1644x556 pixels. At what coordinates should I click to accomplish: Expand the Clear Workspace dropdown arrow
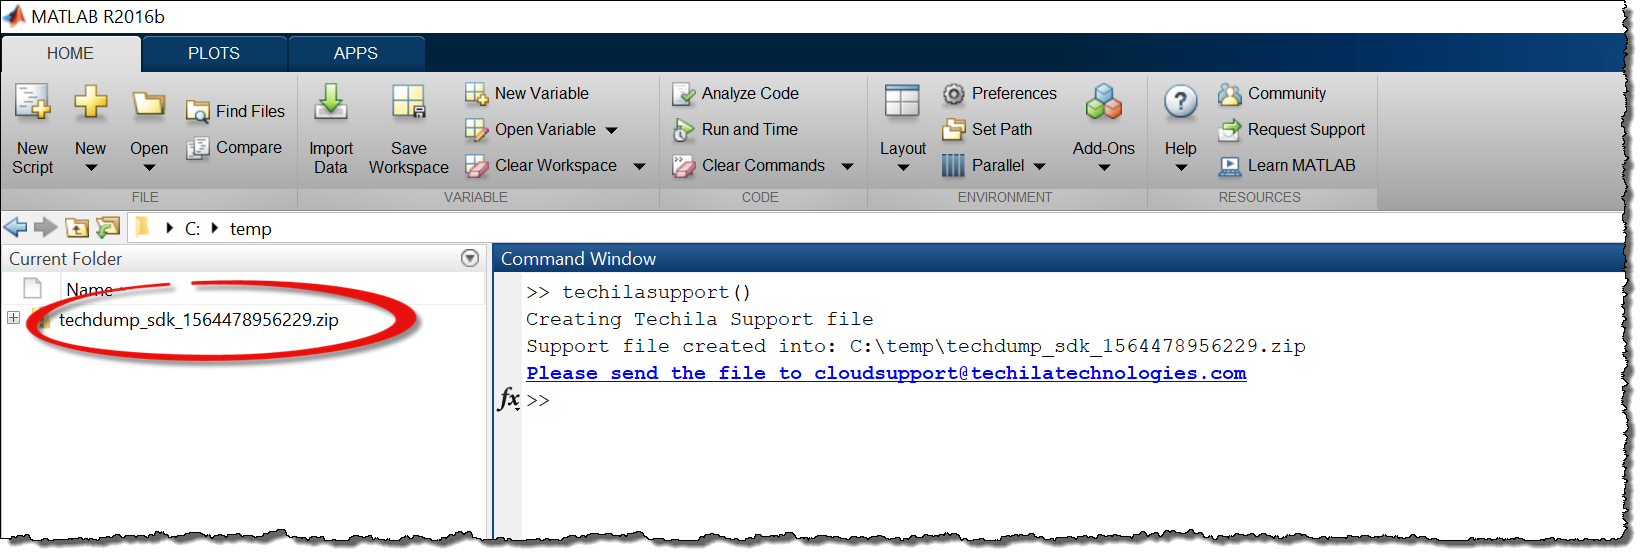(x=640, y=166)
